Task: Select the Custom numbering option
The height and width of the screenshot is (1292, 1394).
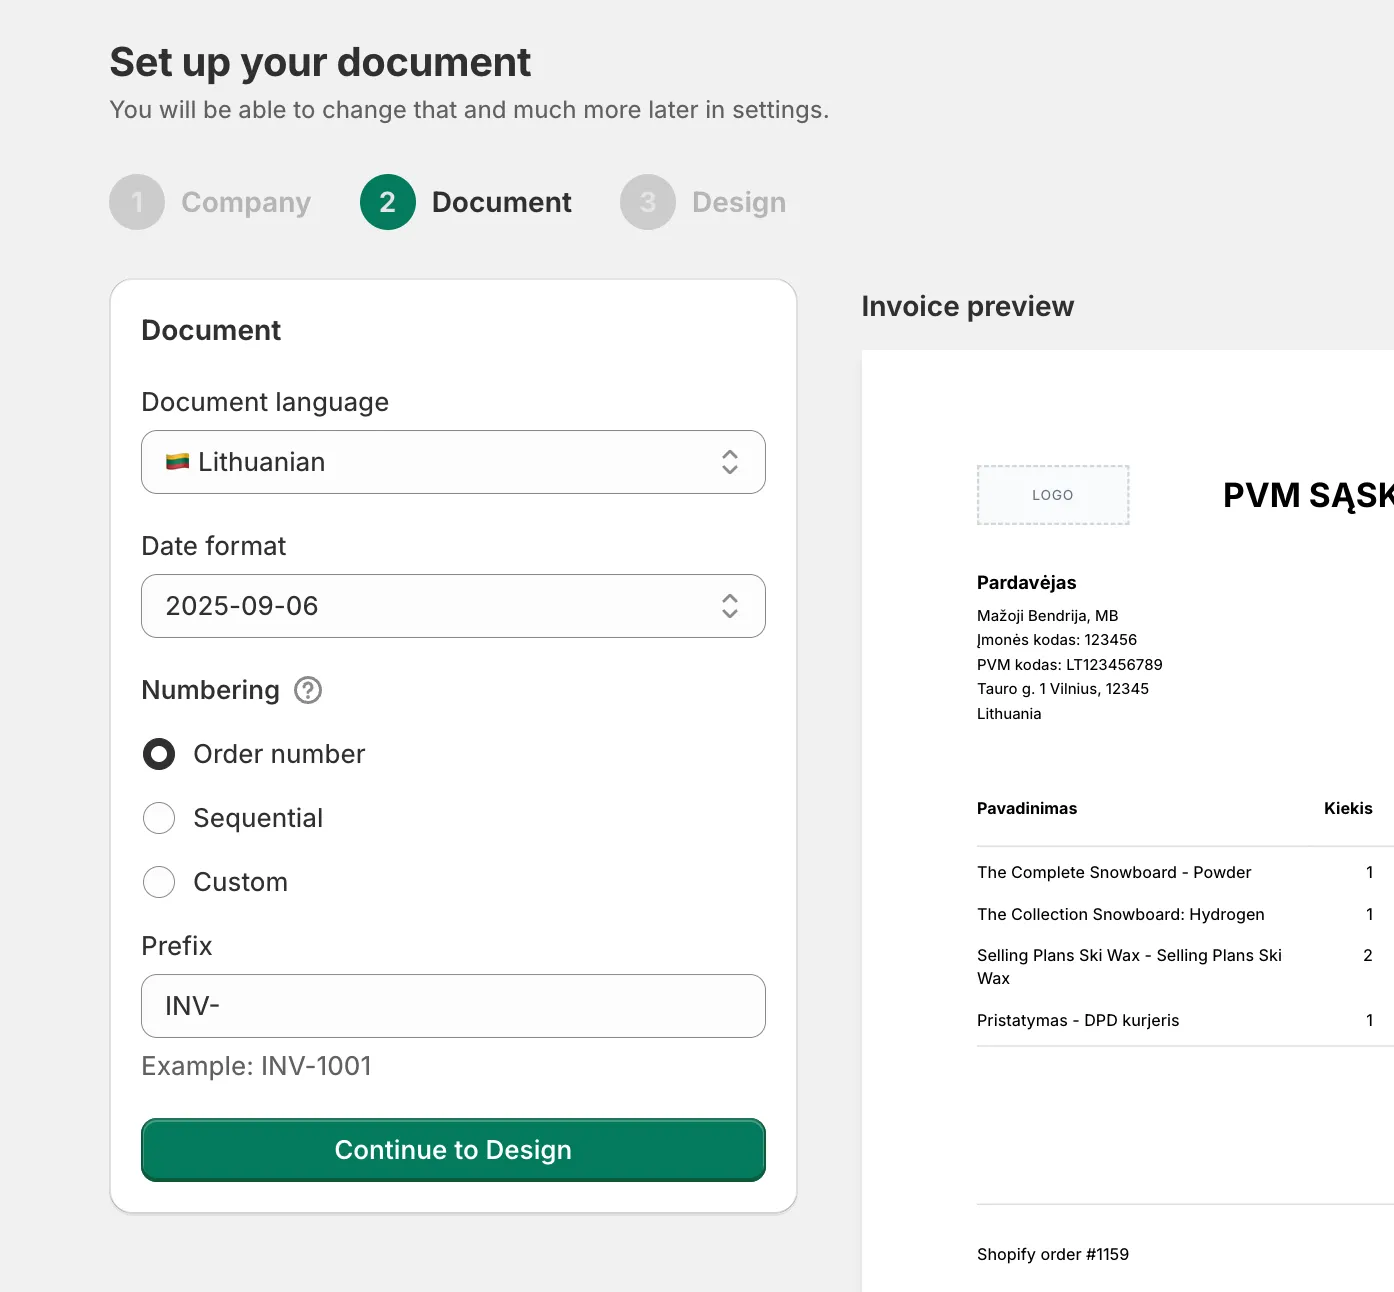Action: (x=159, y=882)
